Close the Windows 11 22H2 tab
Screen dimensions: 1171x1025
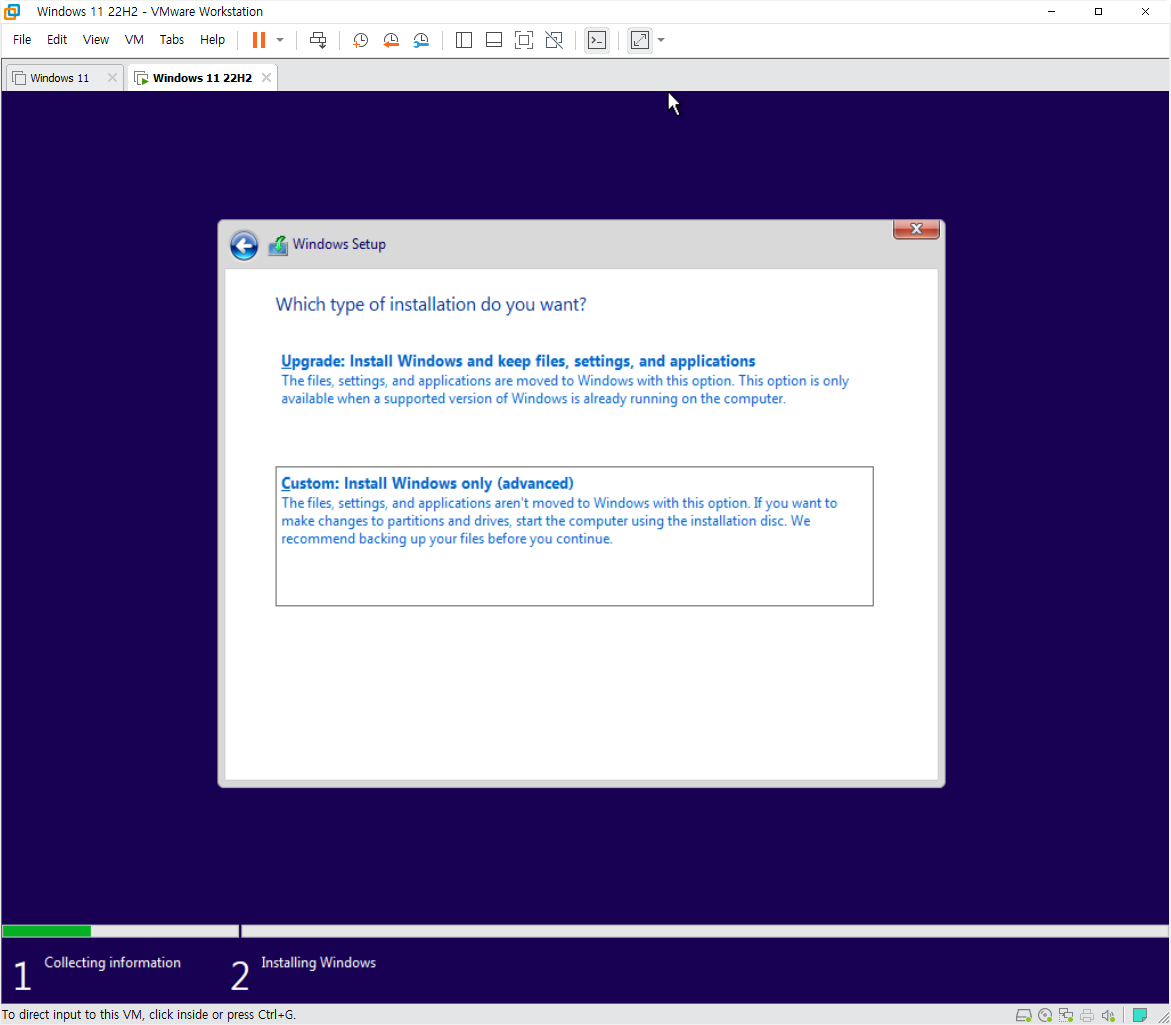(266, 78)
